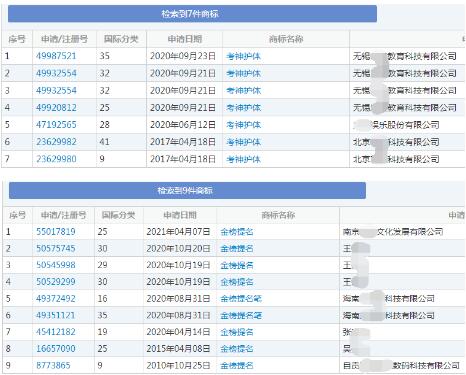Open registration number 55017819

pos(56,232)
